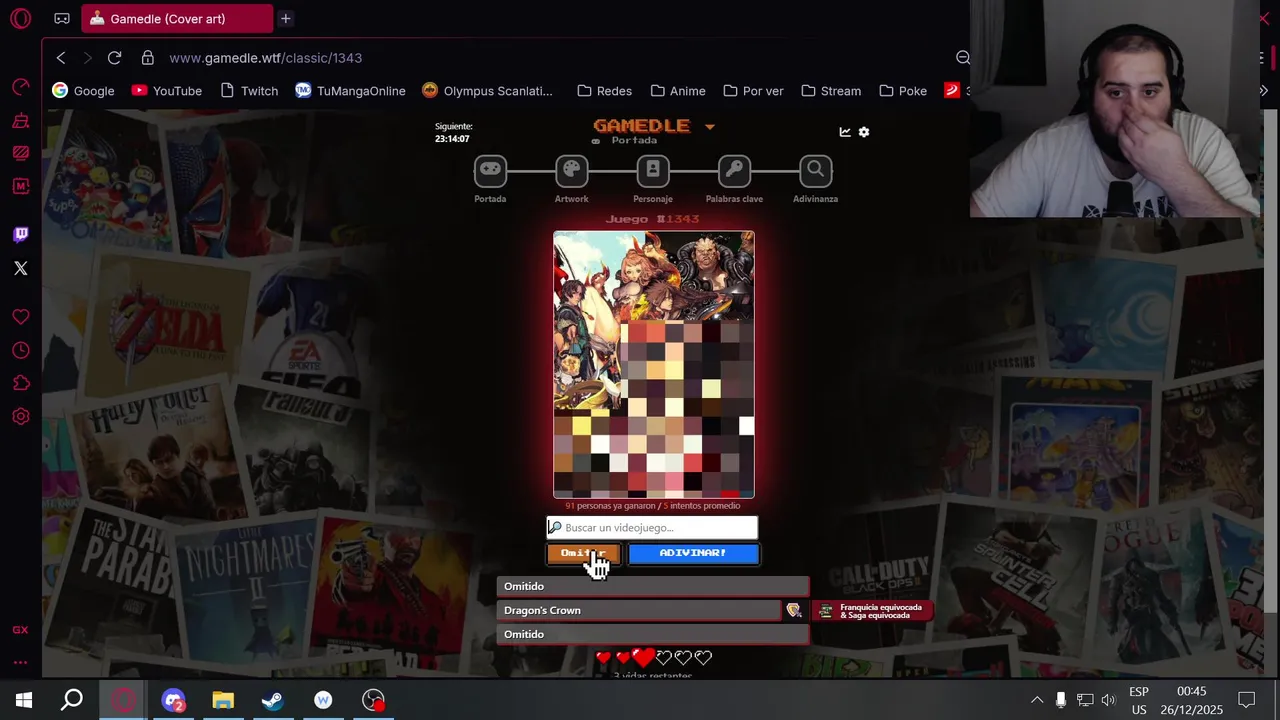Open Discord from the taskbar

173,700
